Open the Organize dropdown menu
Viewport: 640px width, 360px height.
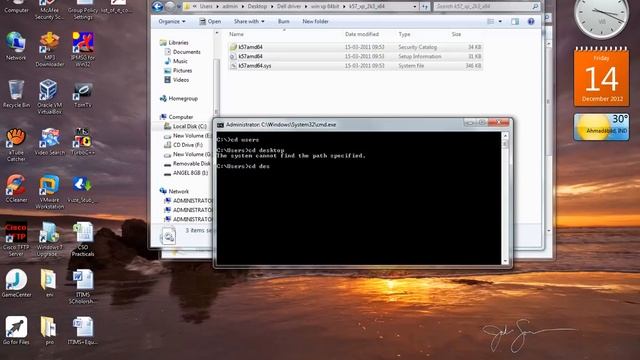click(172, 21)
